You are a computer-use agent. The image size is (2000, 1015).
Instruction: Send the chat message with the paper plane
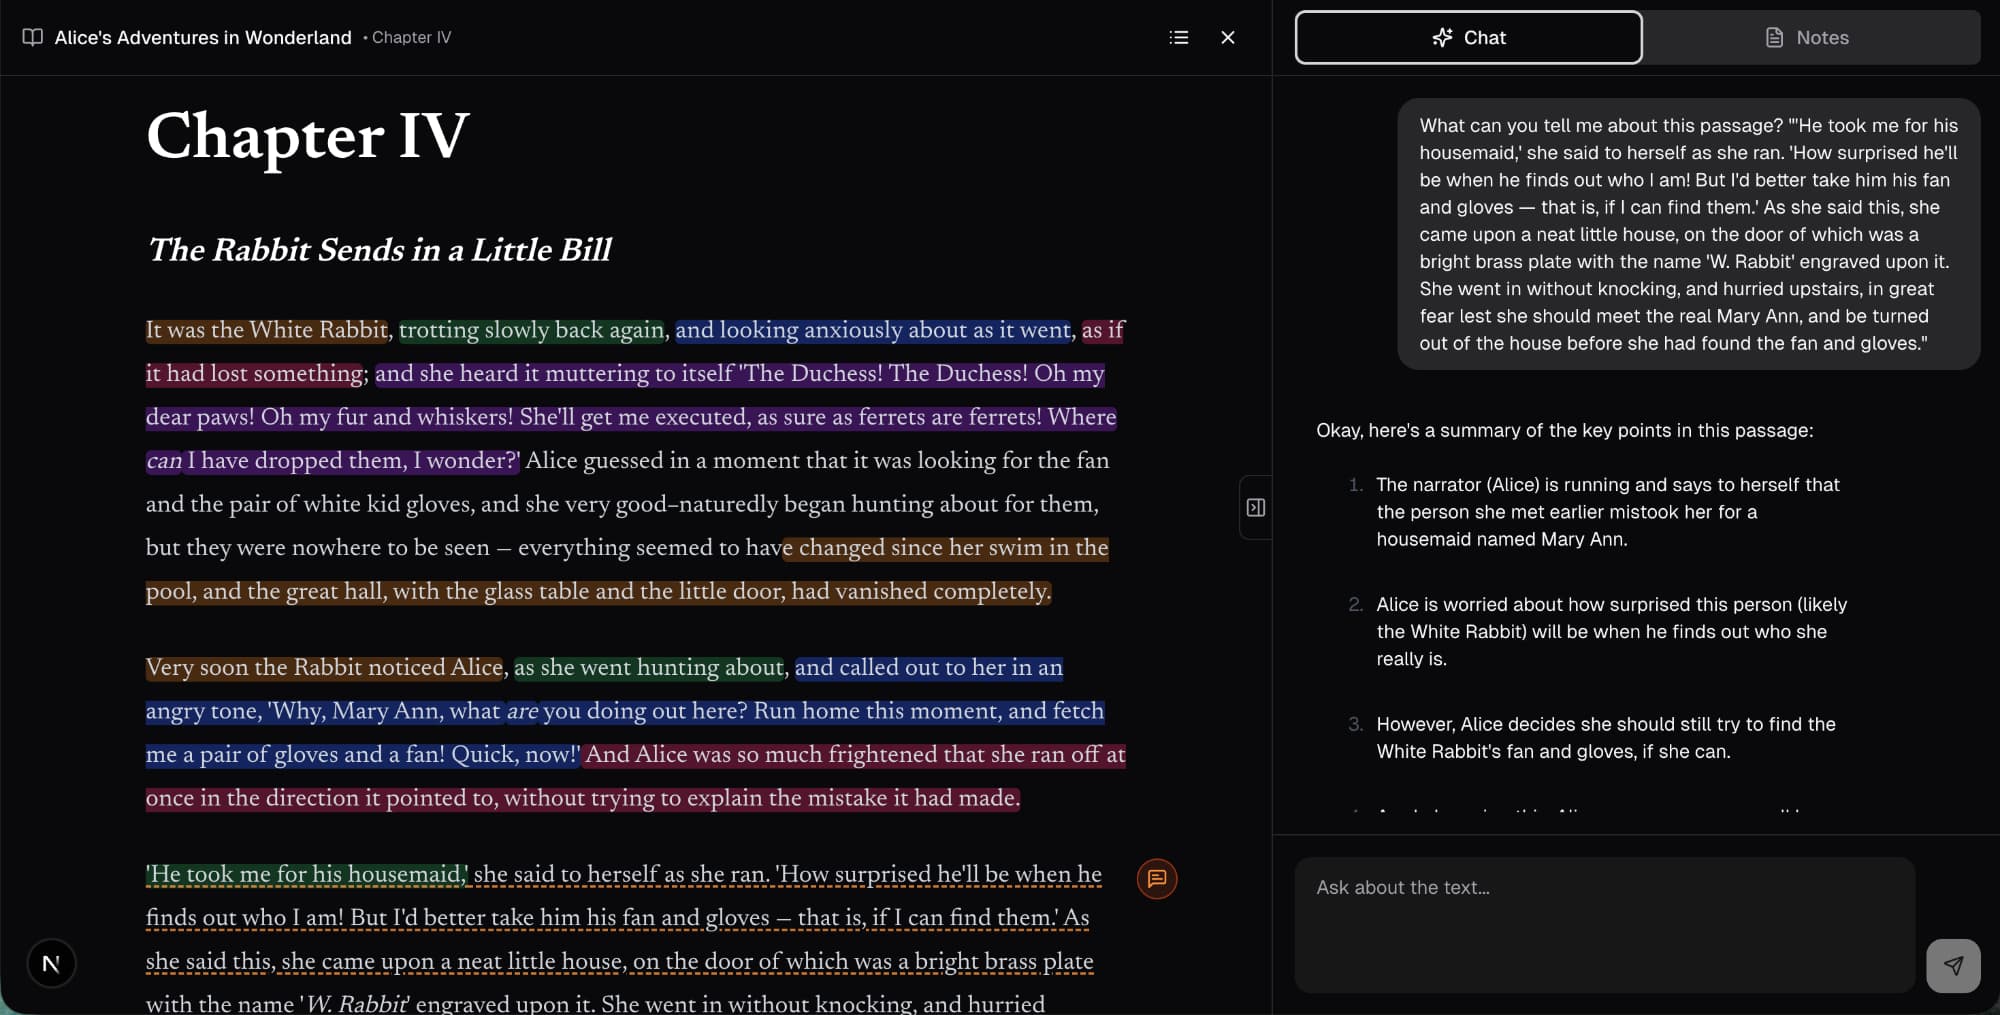[x=1952, y=965]
